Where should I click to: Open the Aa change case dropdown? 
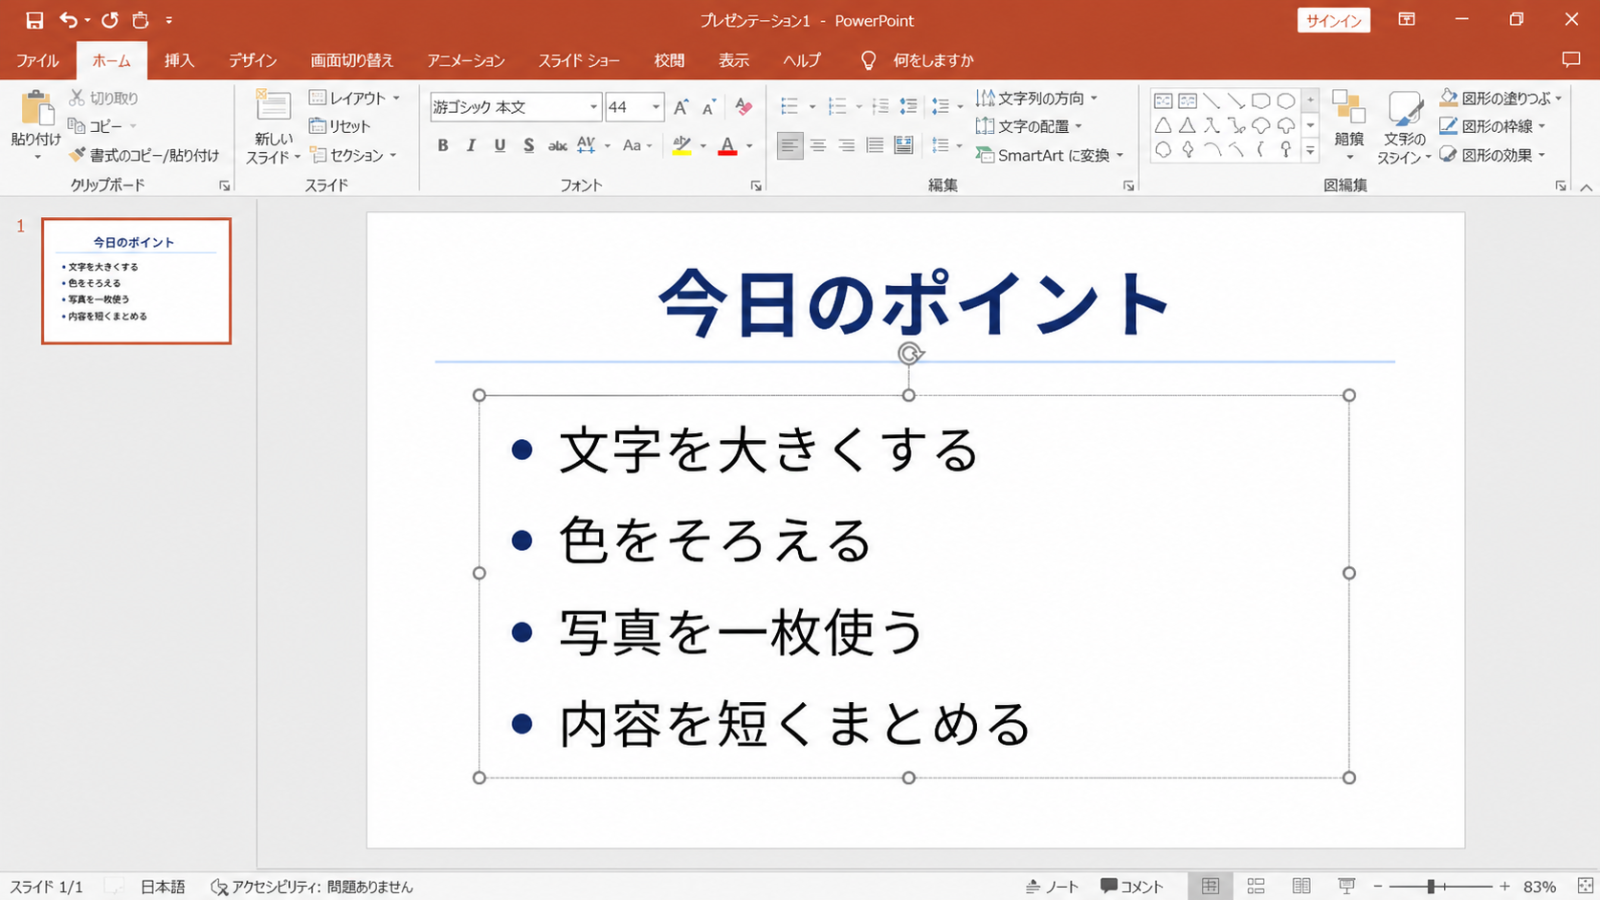(x=637, y=146)
